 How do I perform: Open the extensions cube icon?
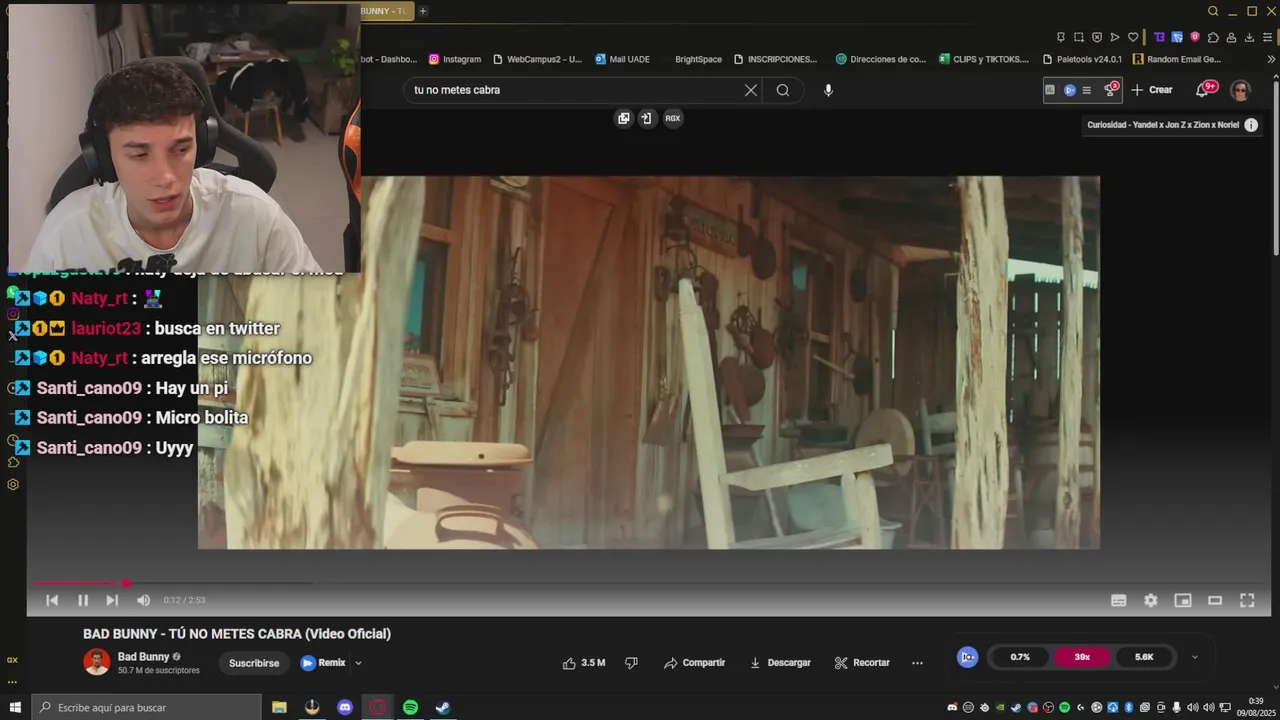tap(1213, 37)
